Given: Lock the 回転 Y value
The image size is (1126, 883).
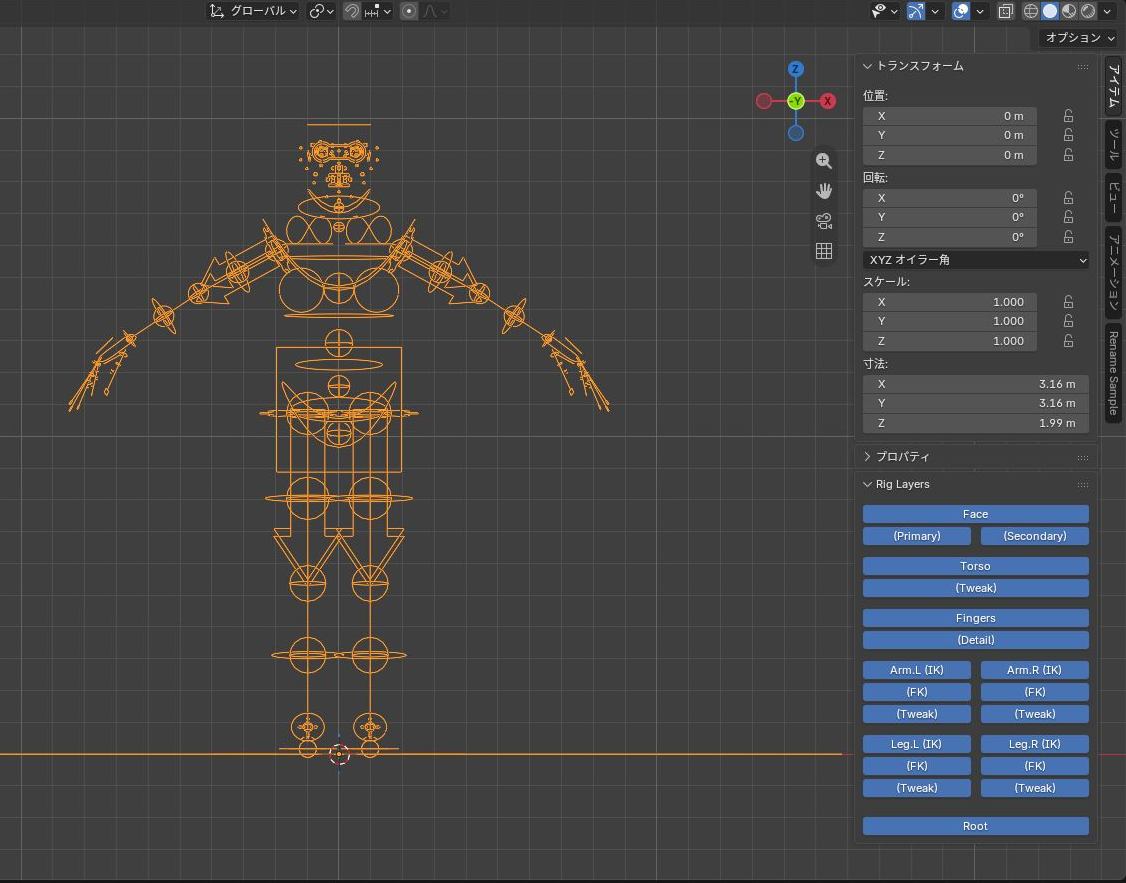Looking at the screenshot, I should click(x=1069, y=217).
